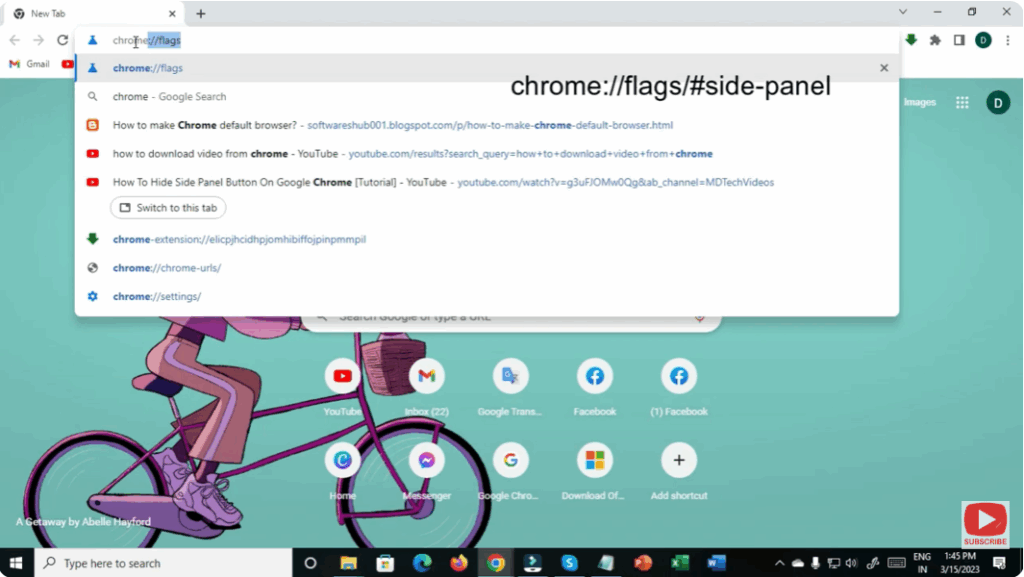The height and width of the screenshot is (577, 1024).
Task: Click the green downloader extension icon
Action: [909, 42]
